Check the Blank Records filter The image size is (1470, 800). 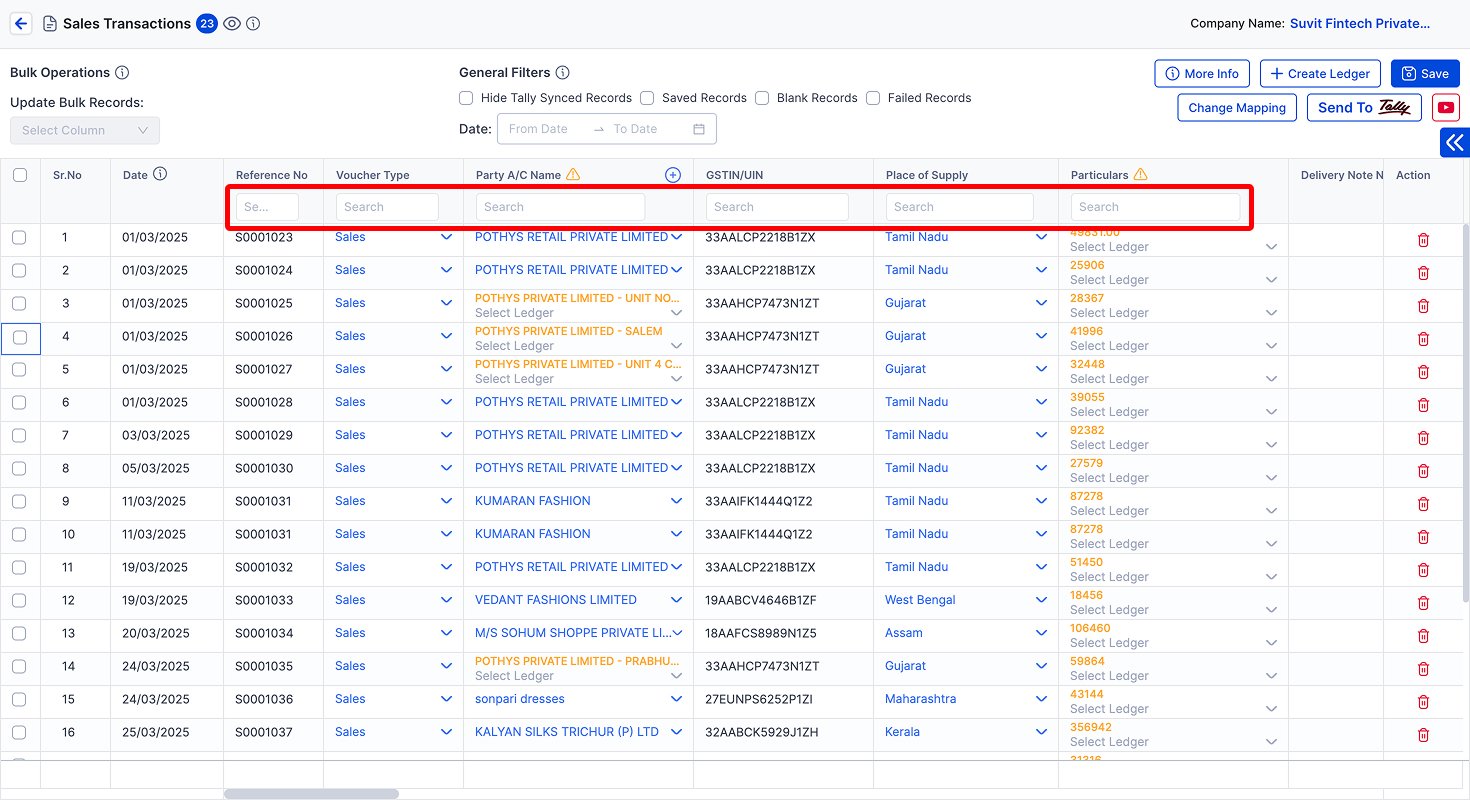(762, 98)
